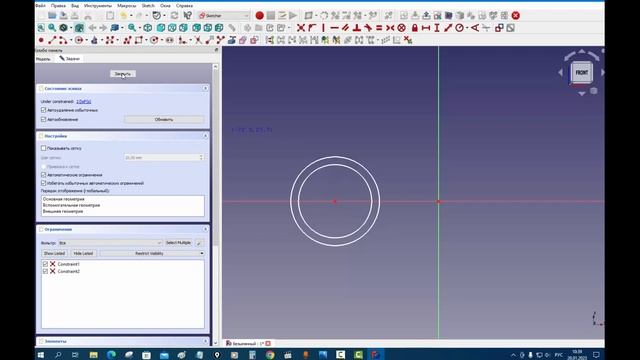The width and height of the screenshot is (640, 360).
Task: Create a line in sketch
Action: pyautogui.click(x=52, y=40)
